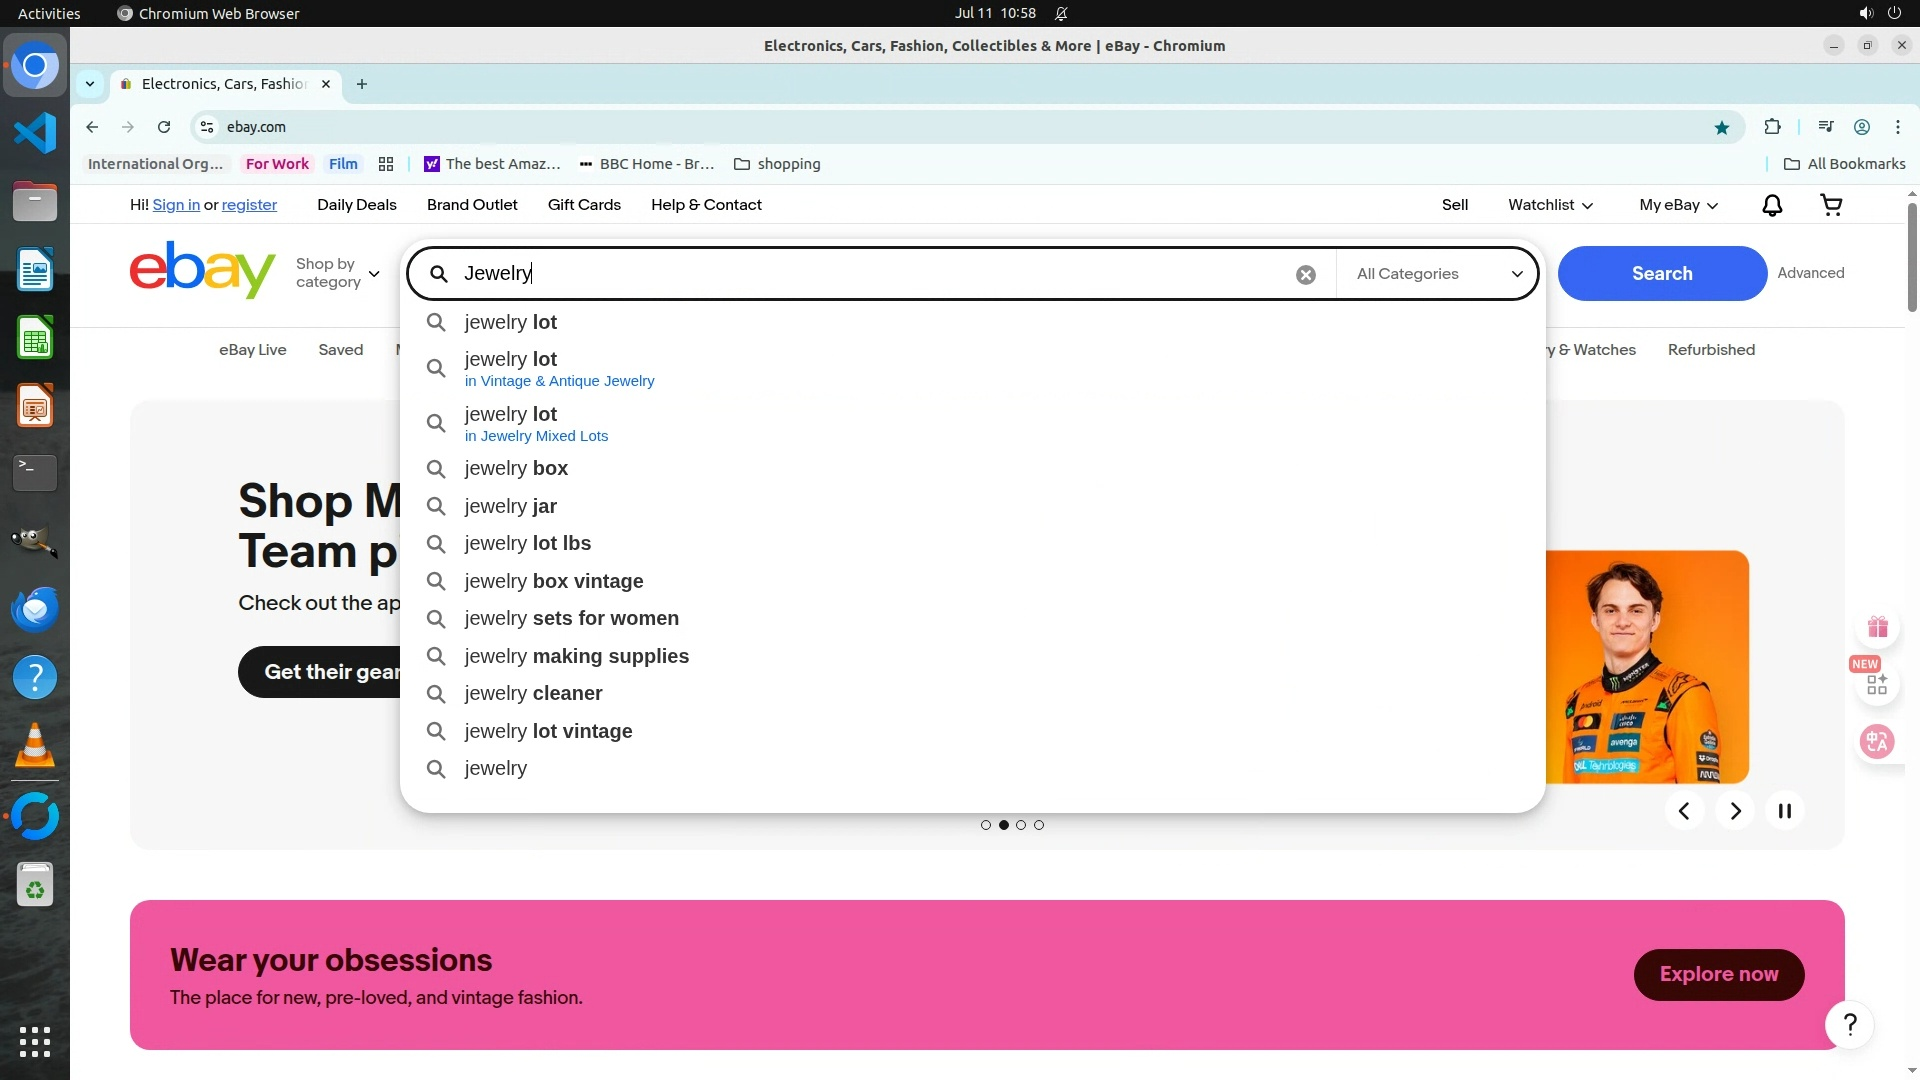This screenshot has width=1920, height=1080.
Task: Open the eBay notifications bell
Action: [1771, 205]
